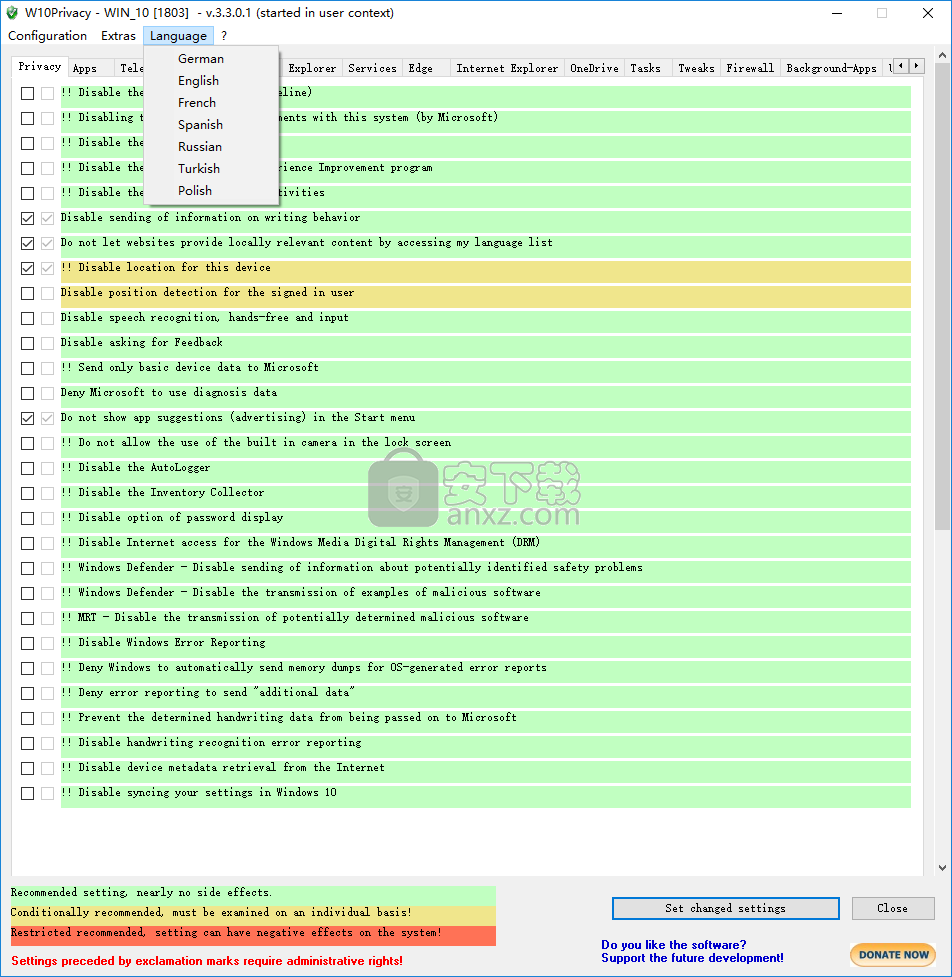Check Deny Microsoft to use diagnosis data
The height and width of the screenshot is (977, 952).
pos(27,393)
